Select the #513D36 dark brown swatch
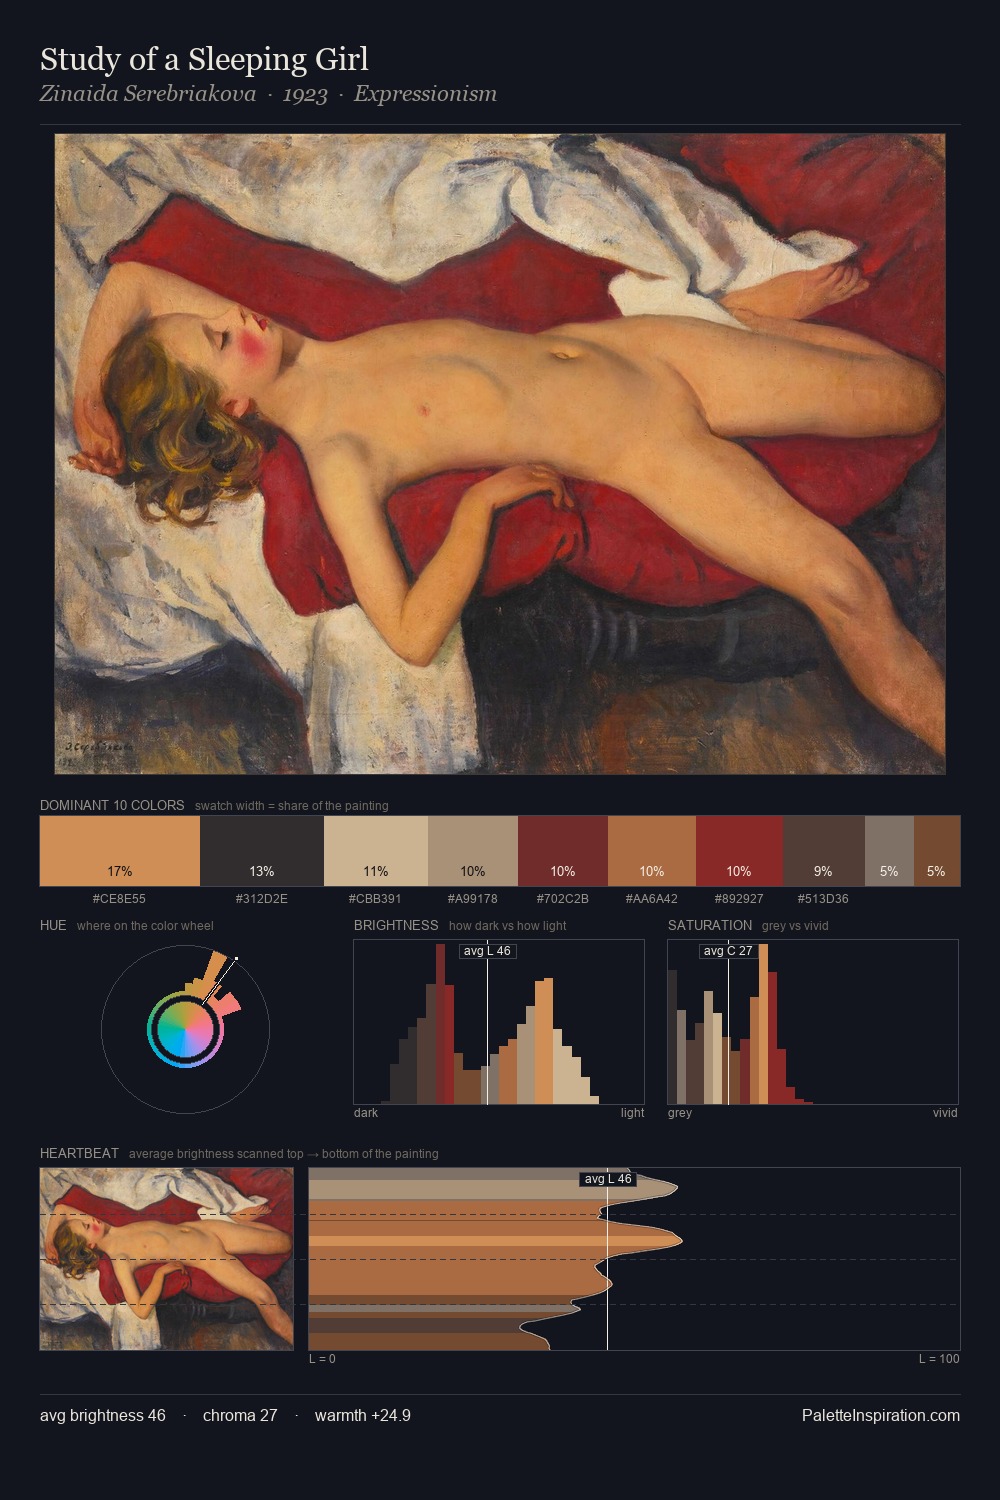 pyautogui.click(x=824, y=851)
